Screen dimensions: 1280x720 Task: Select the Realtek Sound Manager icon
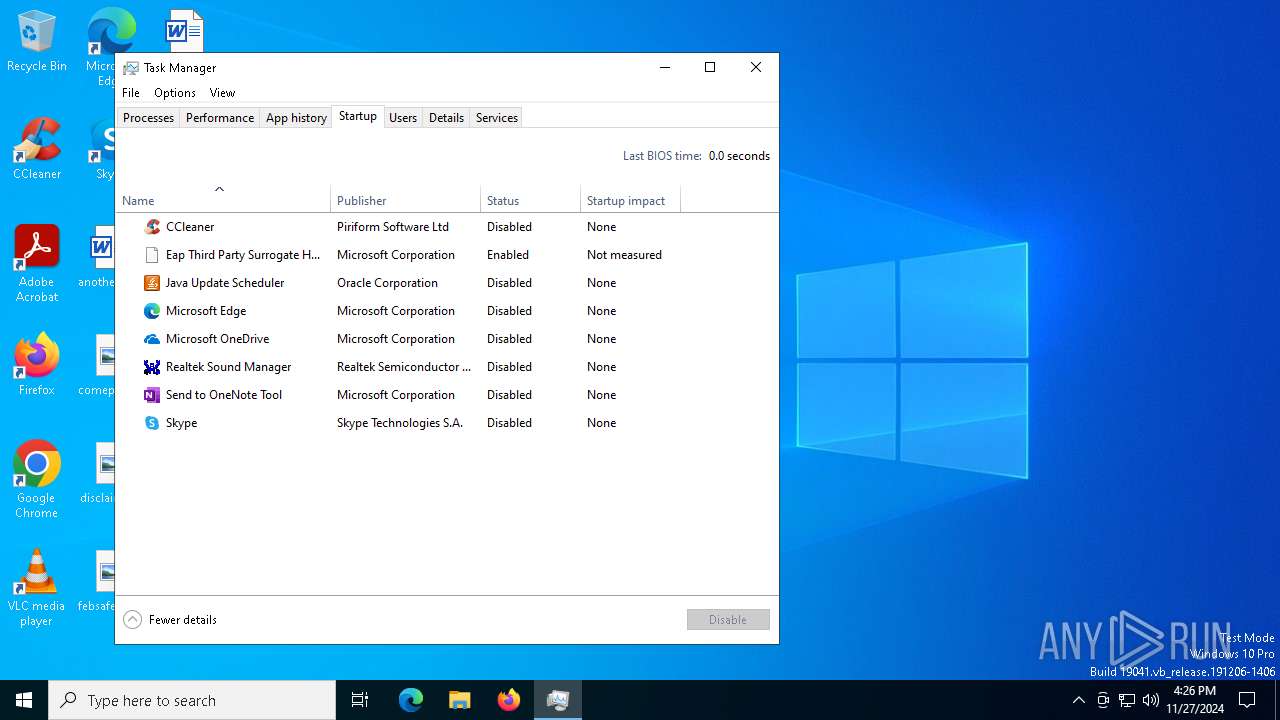152,367
